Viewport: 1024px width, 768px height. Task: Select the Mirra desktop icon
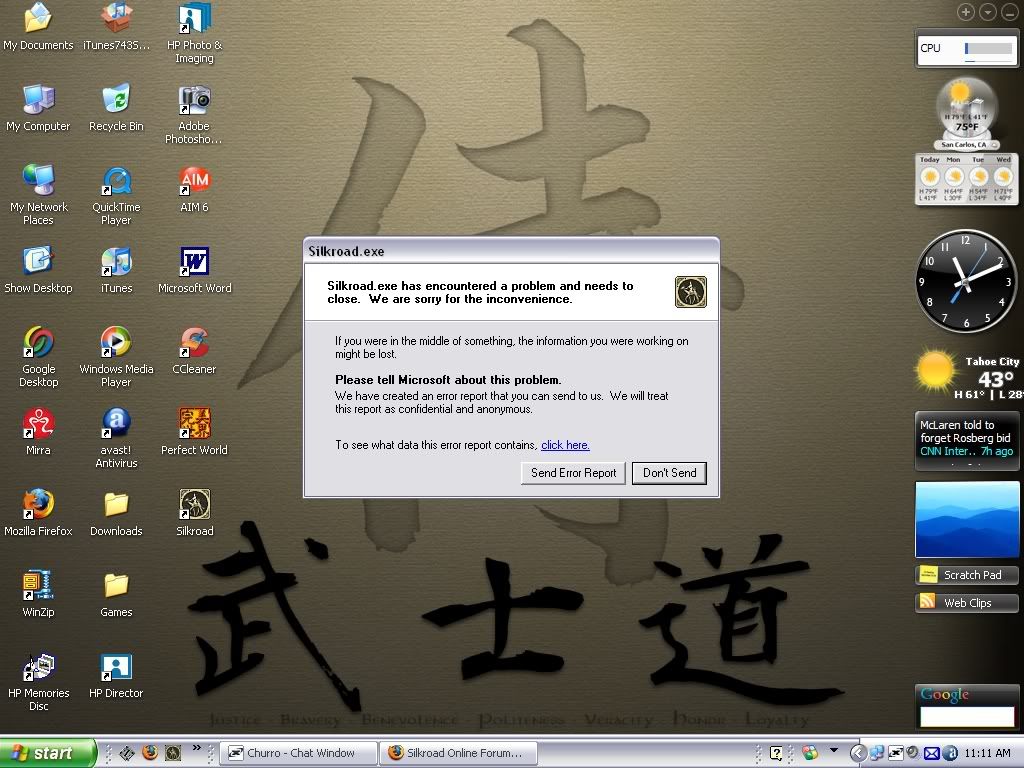point(38,432)
